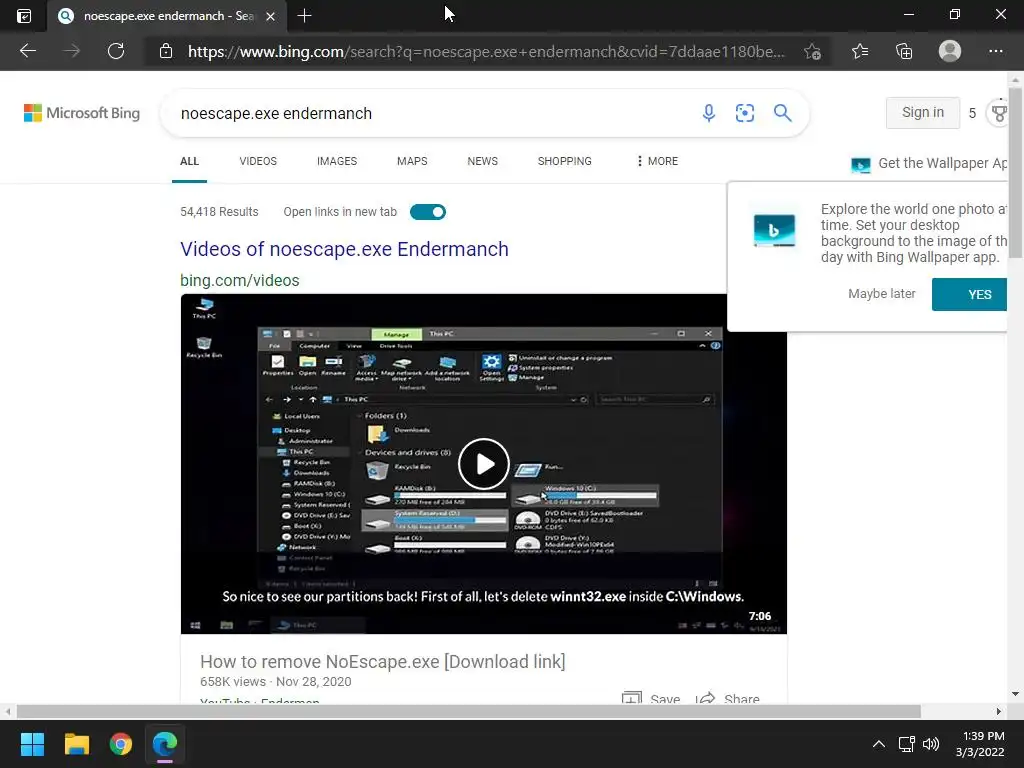Open the network status tray icon
Image resolution: width=1024 pixels, height=768 pixels.
click(x=906, y=744)
